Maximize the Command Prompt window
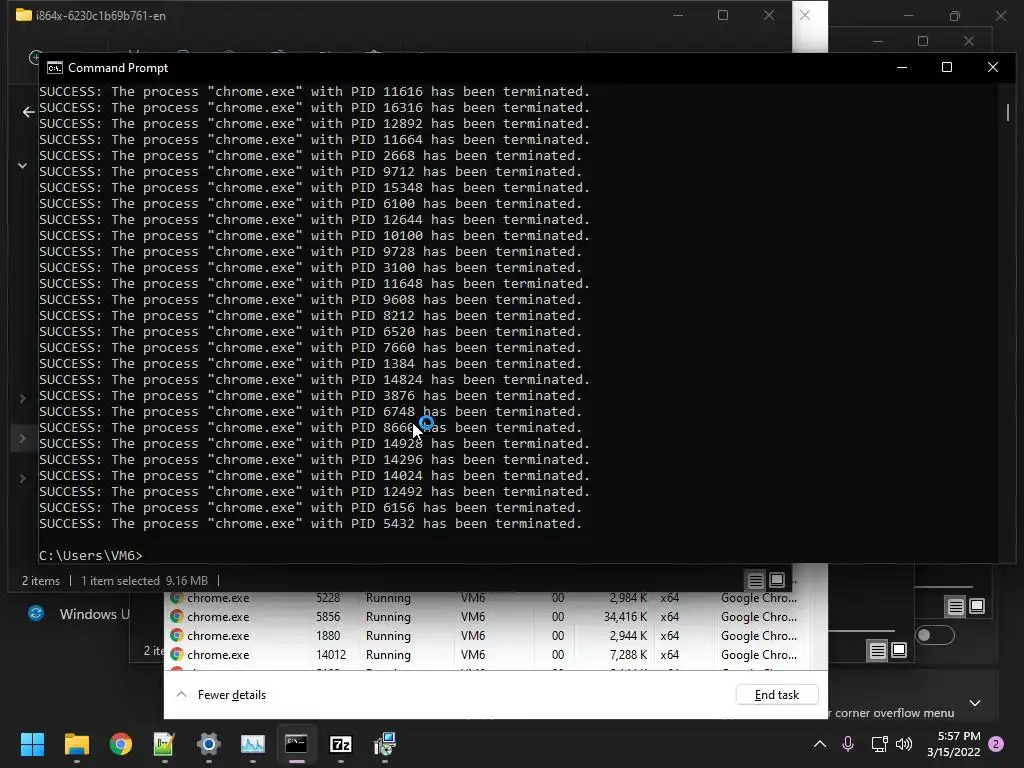This screenshot has height=768, width=1024. [x=947, y=67]
